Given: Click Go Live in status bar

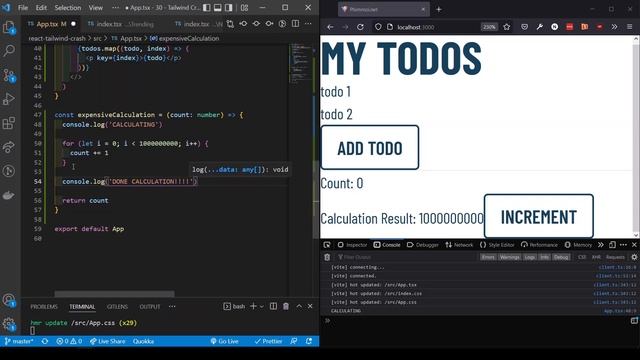Looking at the screenshot, I should coord(224,341).
